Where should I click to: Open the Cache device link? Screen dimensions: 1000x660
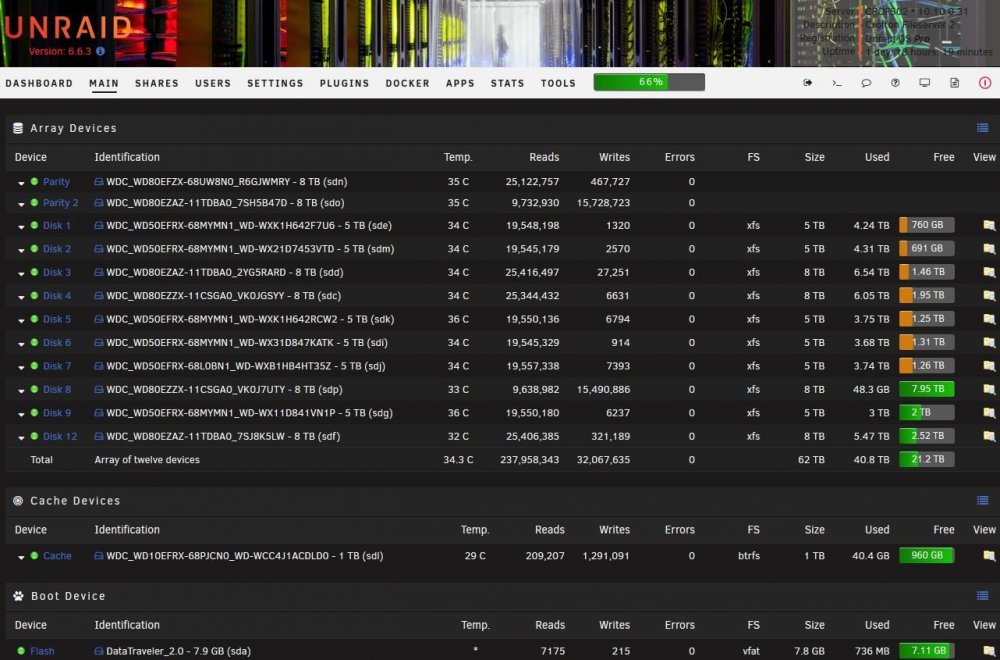pos(57,555)
